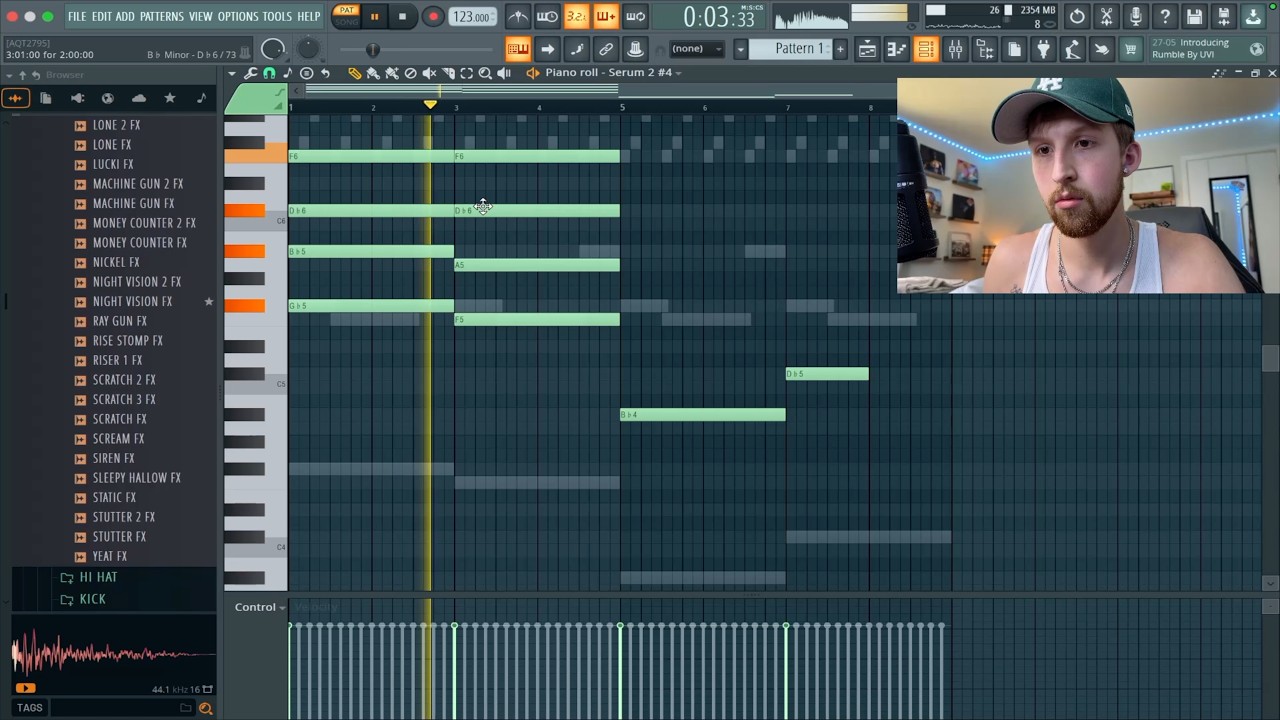Click the one-click audio recording microphone icon
The width and height of the screenshot is (1280, 720).
pos(1136,16)
